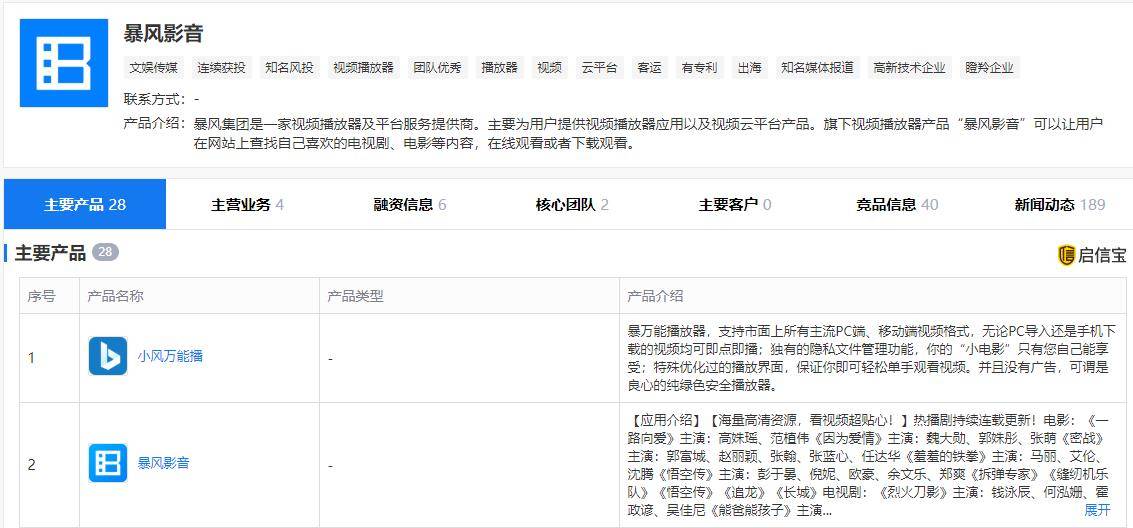Switch to the 核心团队 tab

click(x=572, y=204)
